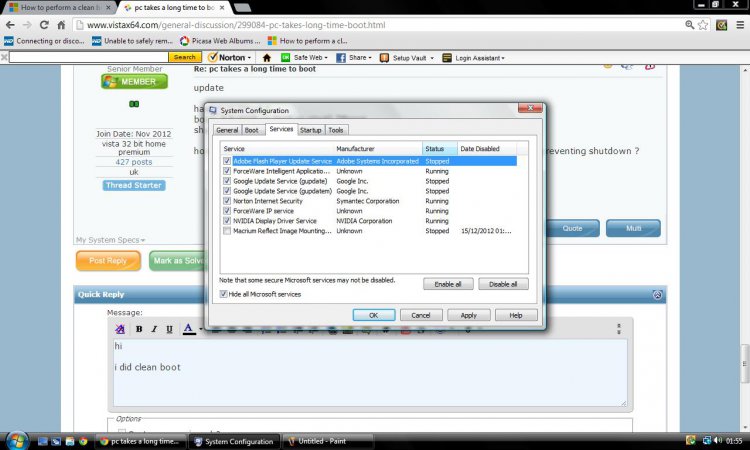Click the Norton toolbar Search button
750x450 pixels.
(184, 57)
